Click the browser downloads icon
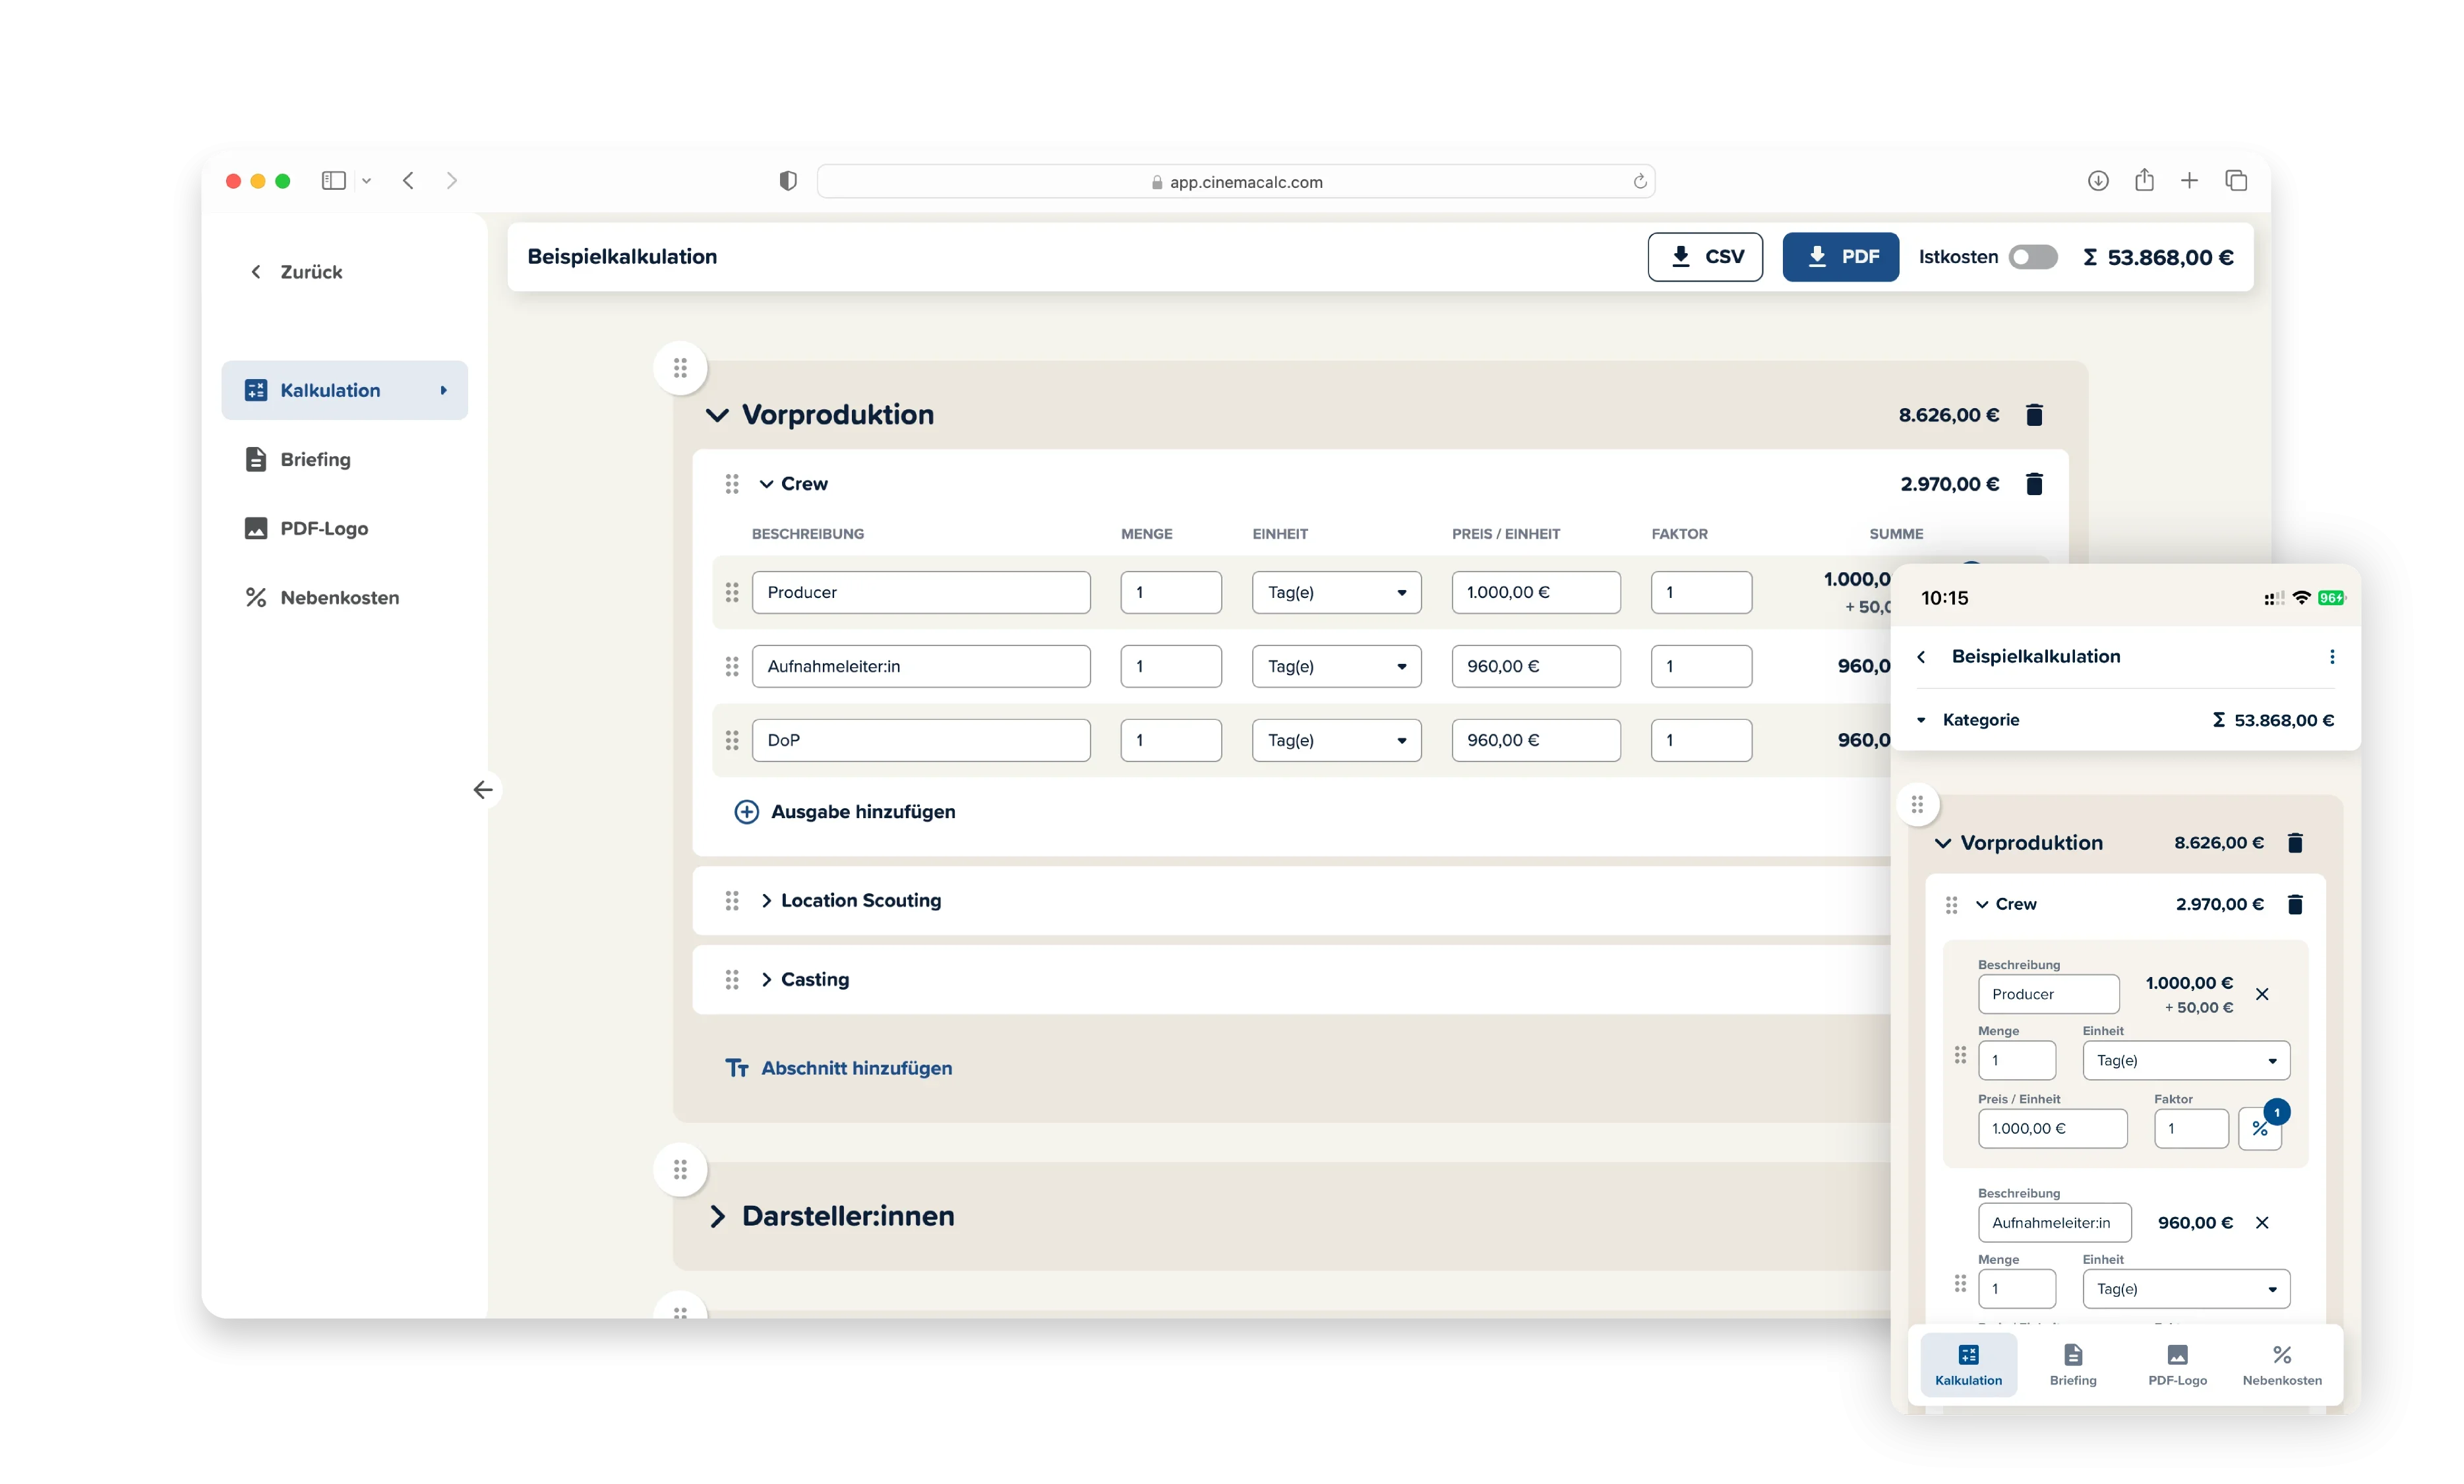 click(x=2098, y=181)
